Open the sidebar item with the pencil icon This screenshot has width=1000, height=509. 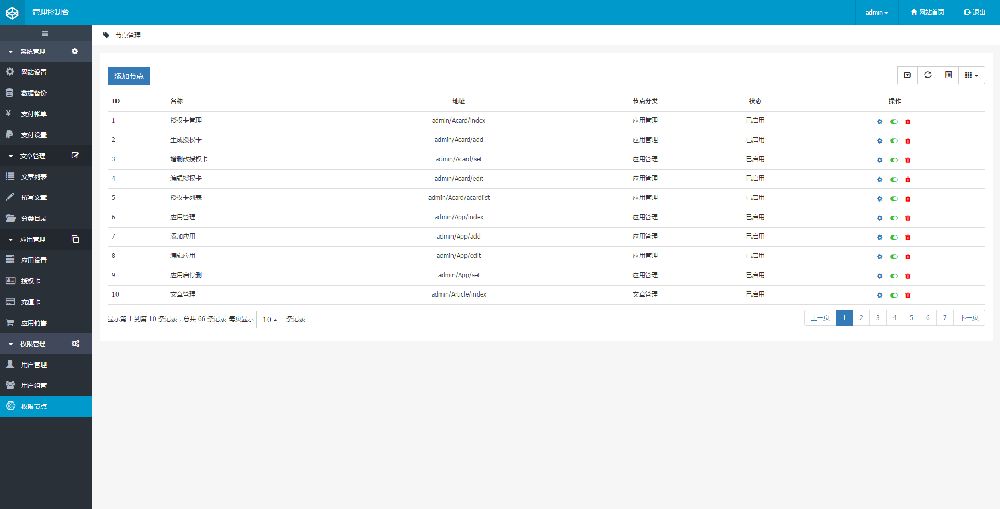(46, 197)
